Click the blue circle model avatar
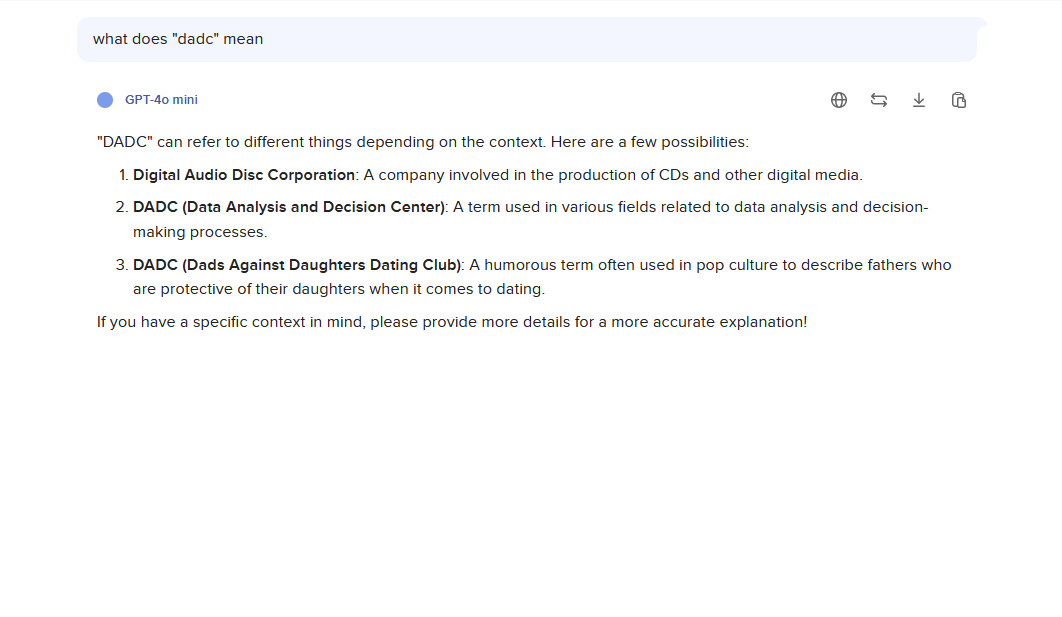 pos(105,100)
